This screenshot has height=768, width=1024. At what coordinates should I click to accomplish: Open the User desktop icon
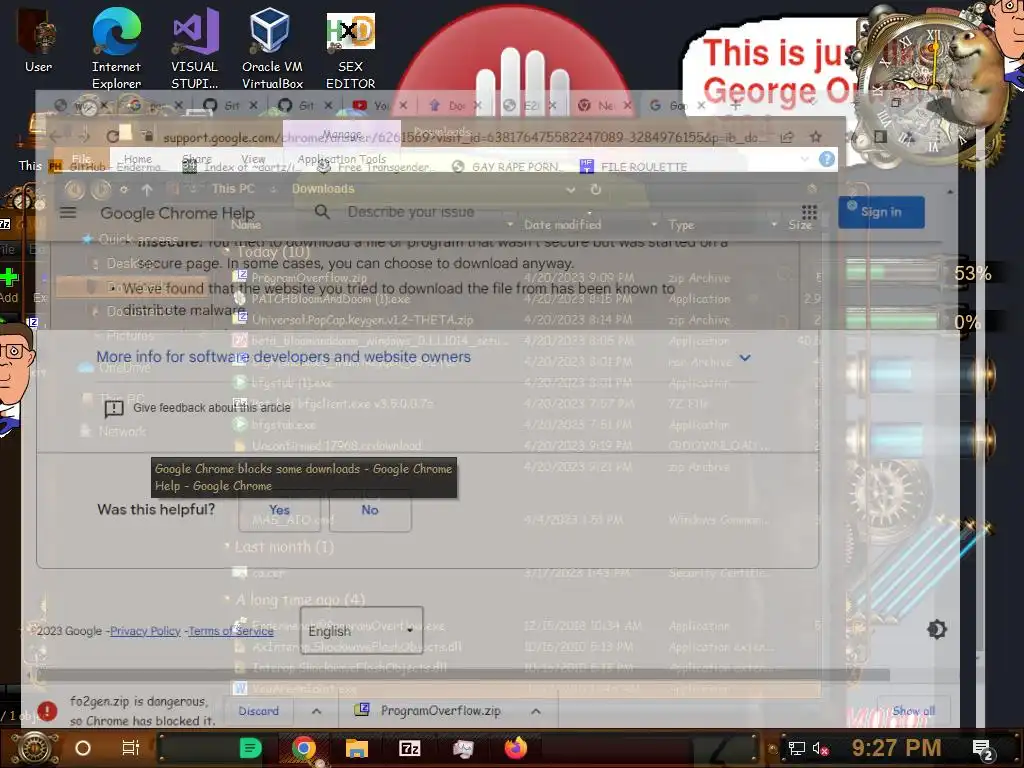coord(39,41)
